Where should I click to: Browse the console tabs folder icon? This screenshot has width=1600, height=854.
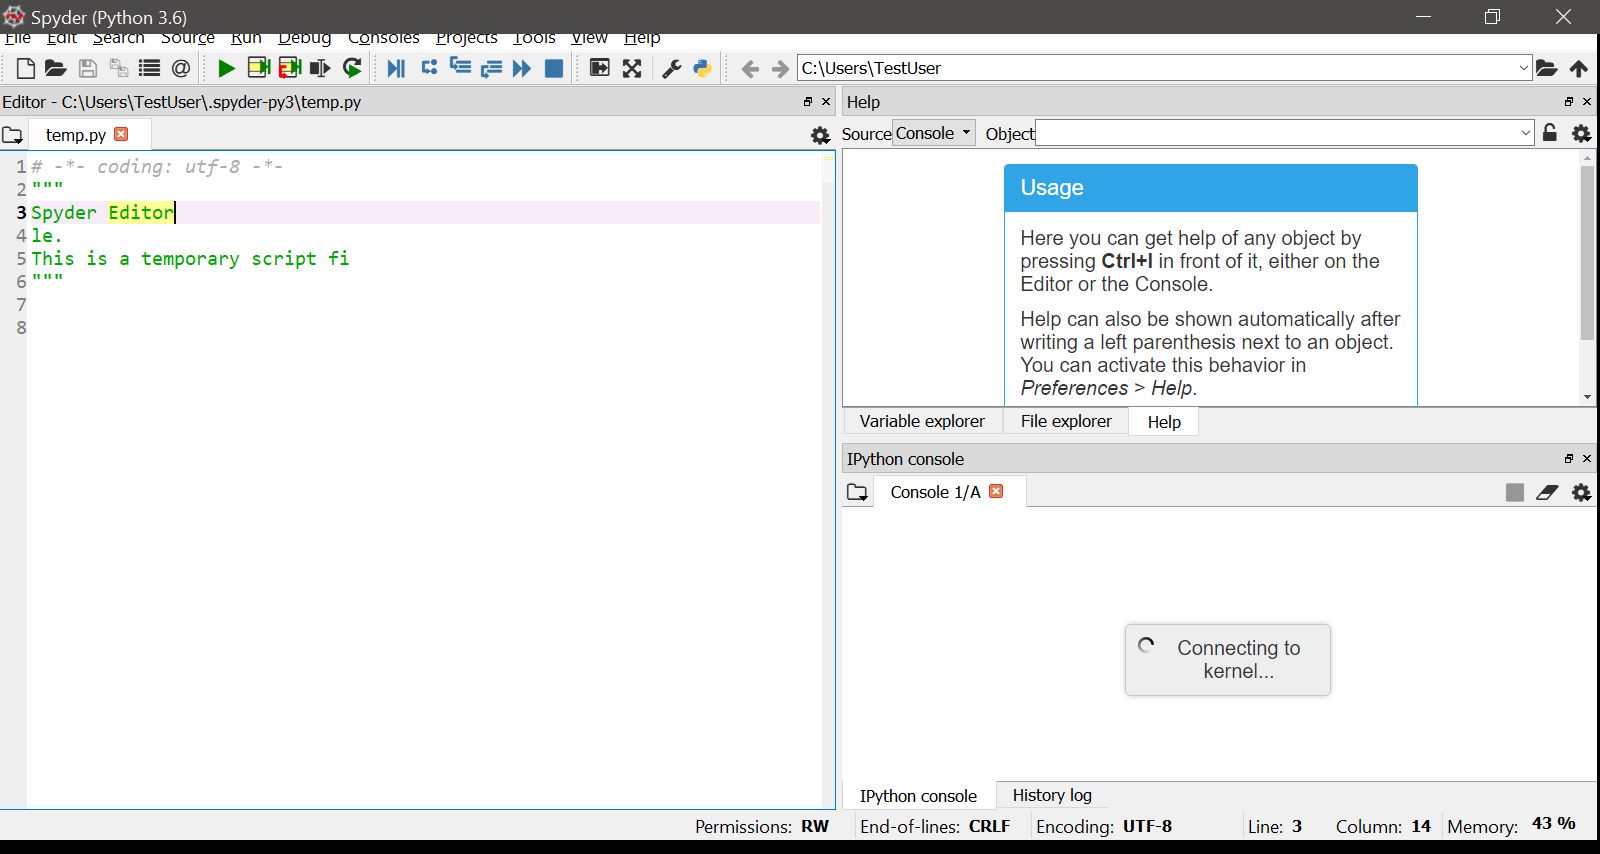(x=858, y=492)
